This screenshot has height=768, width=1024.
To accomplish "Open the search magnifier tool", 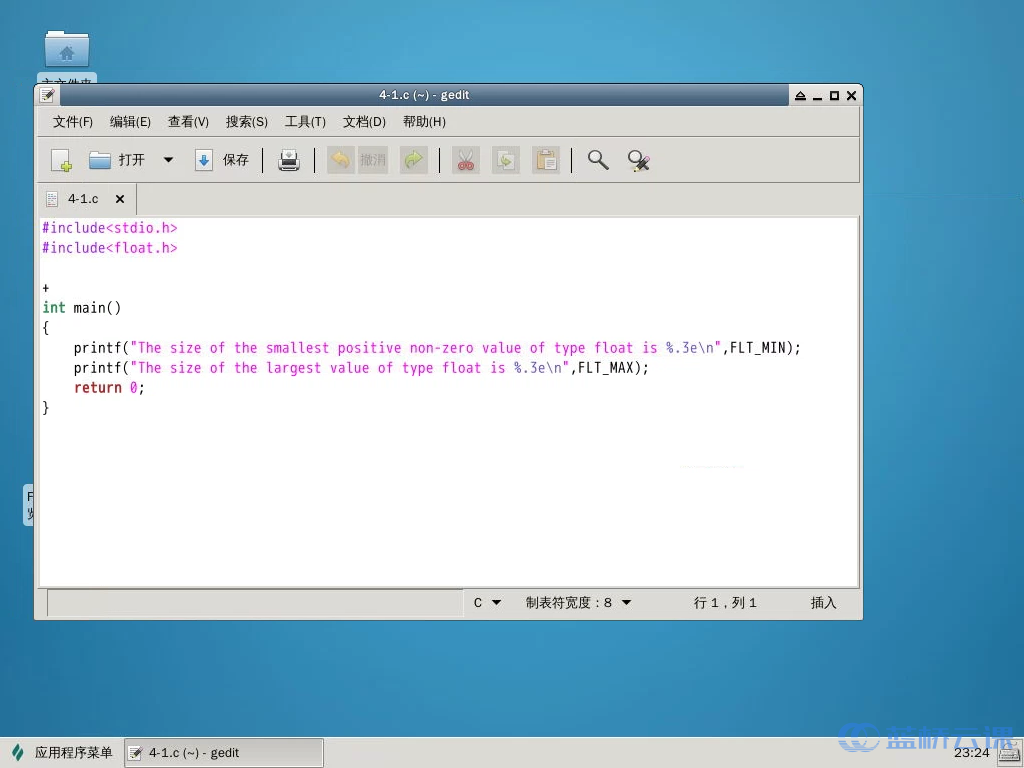I will (598, 160).
